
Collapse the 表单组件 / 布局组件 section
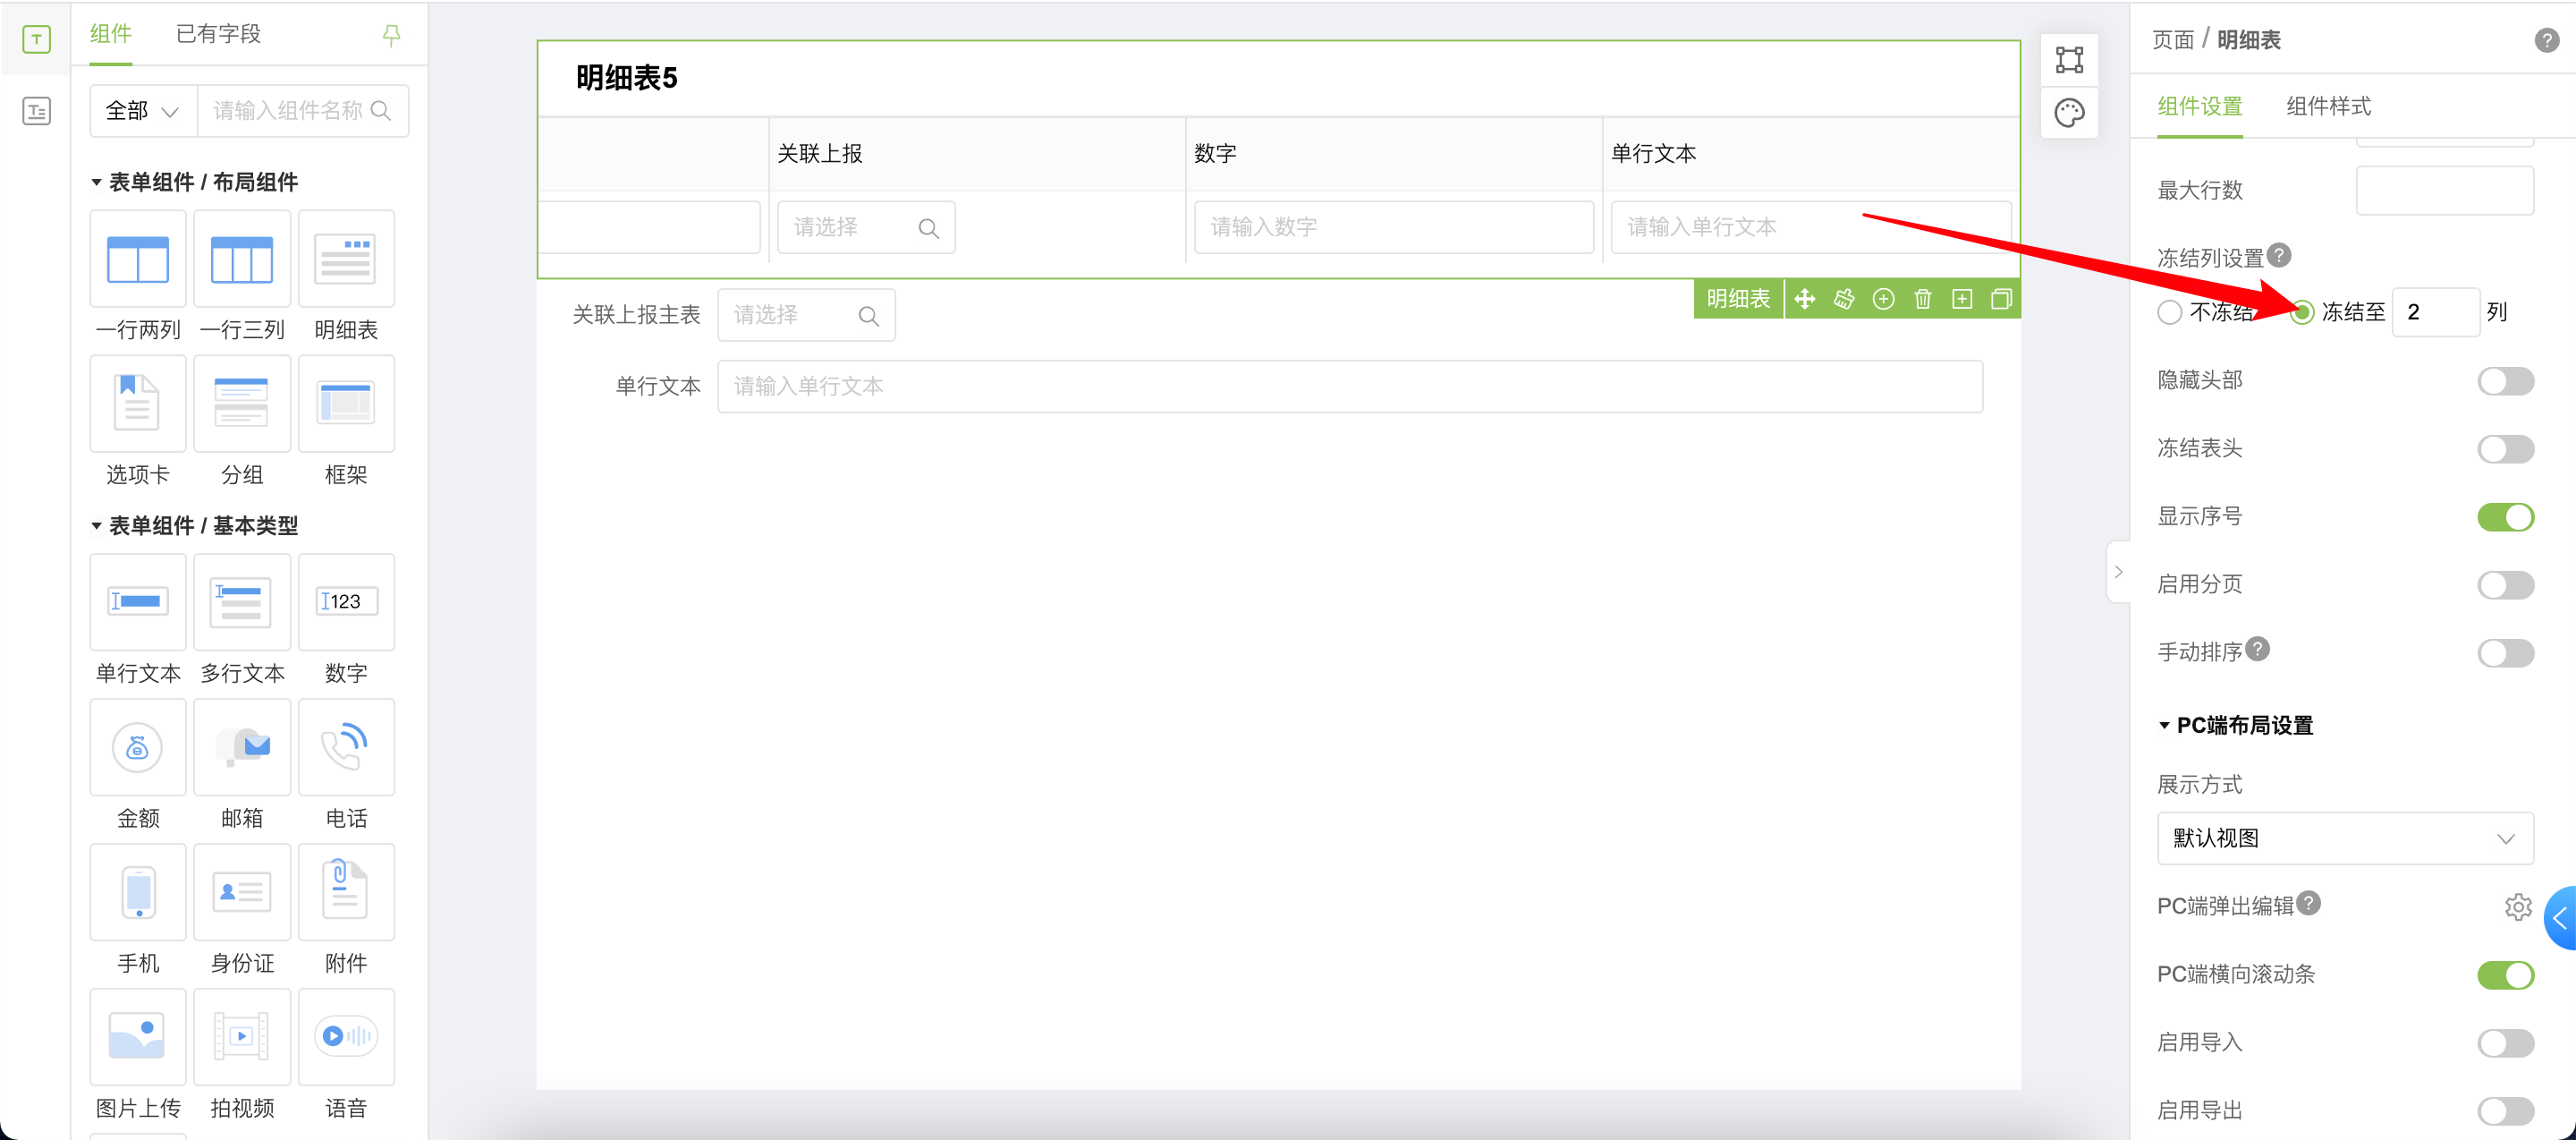[97, 182]
